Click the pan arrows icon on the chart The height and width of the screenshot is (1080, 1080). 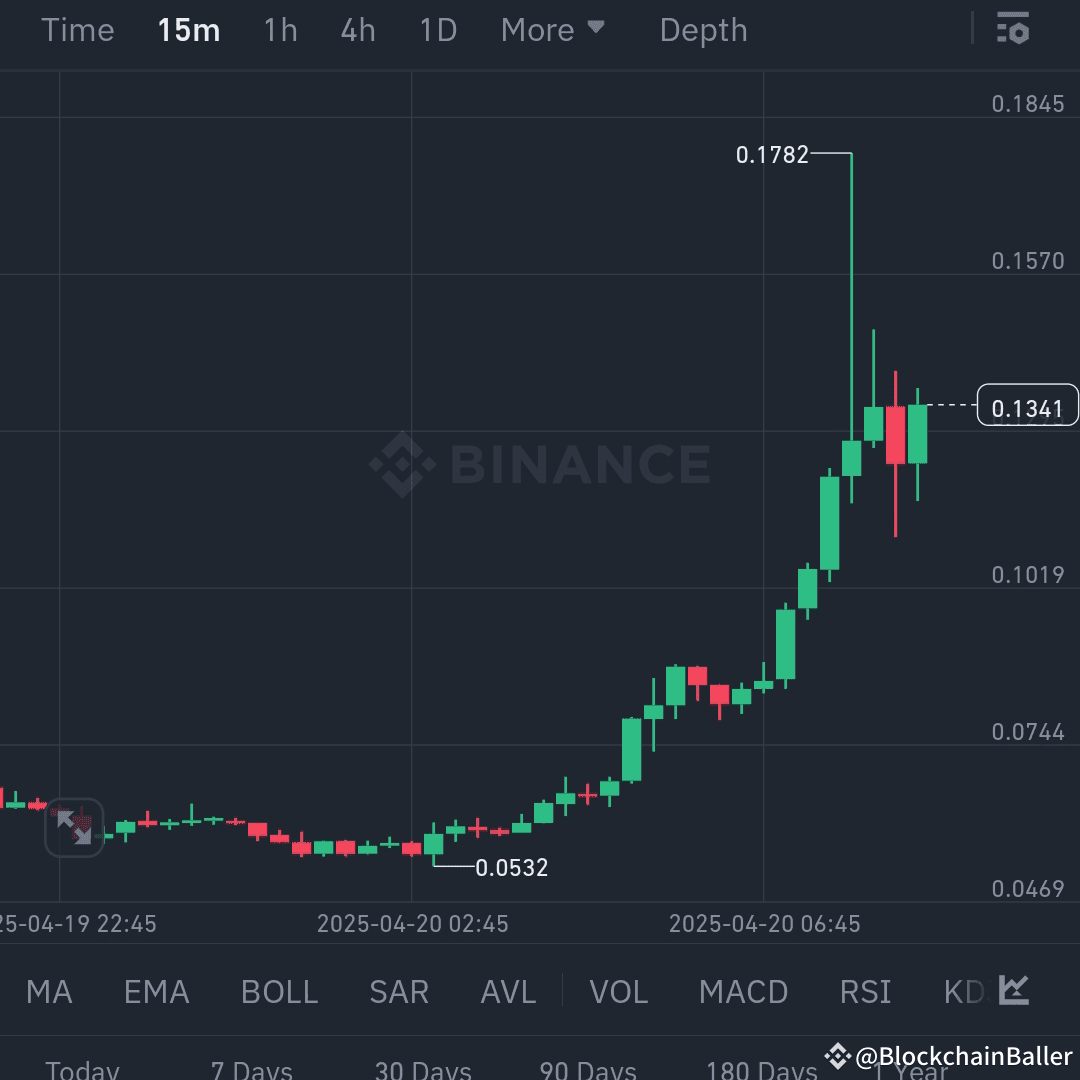pyautogui.click(x=75, y=828)
